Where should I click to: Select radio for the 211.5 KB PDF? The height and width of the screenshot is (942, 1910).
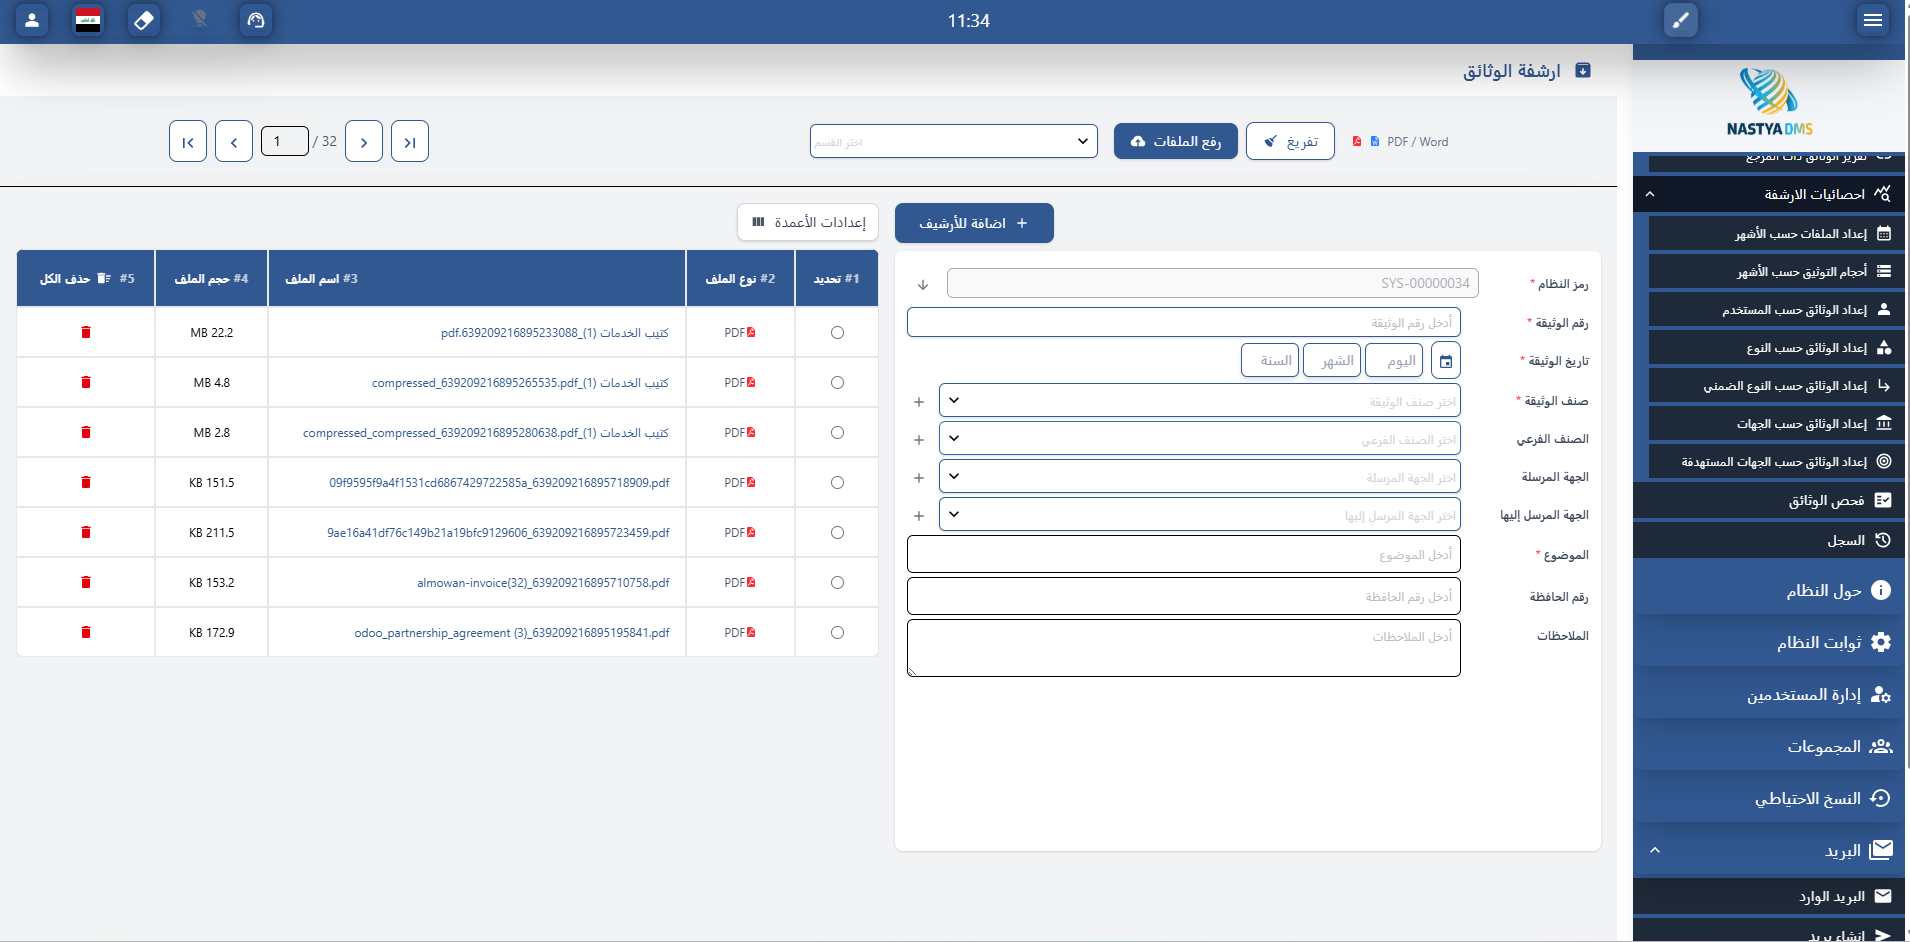point(837,533)
